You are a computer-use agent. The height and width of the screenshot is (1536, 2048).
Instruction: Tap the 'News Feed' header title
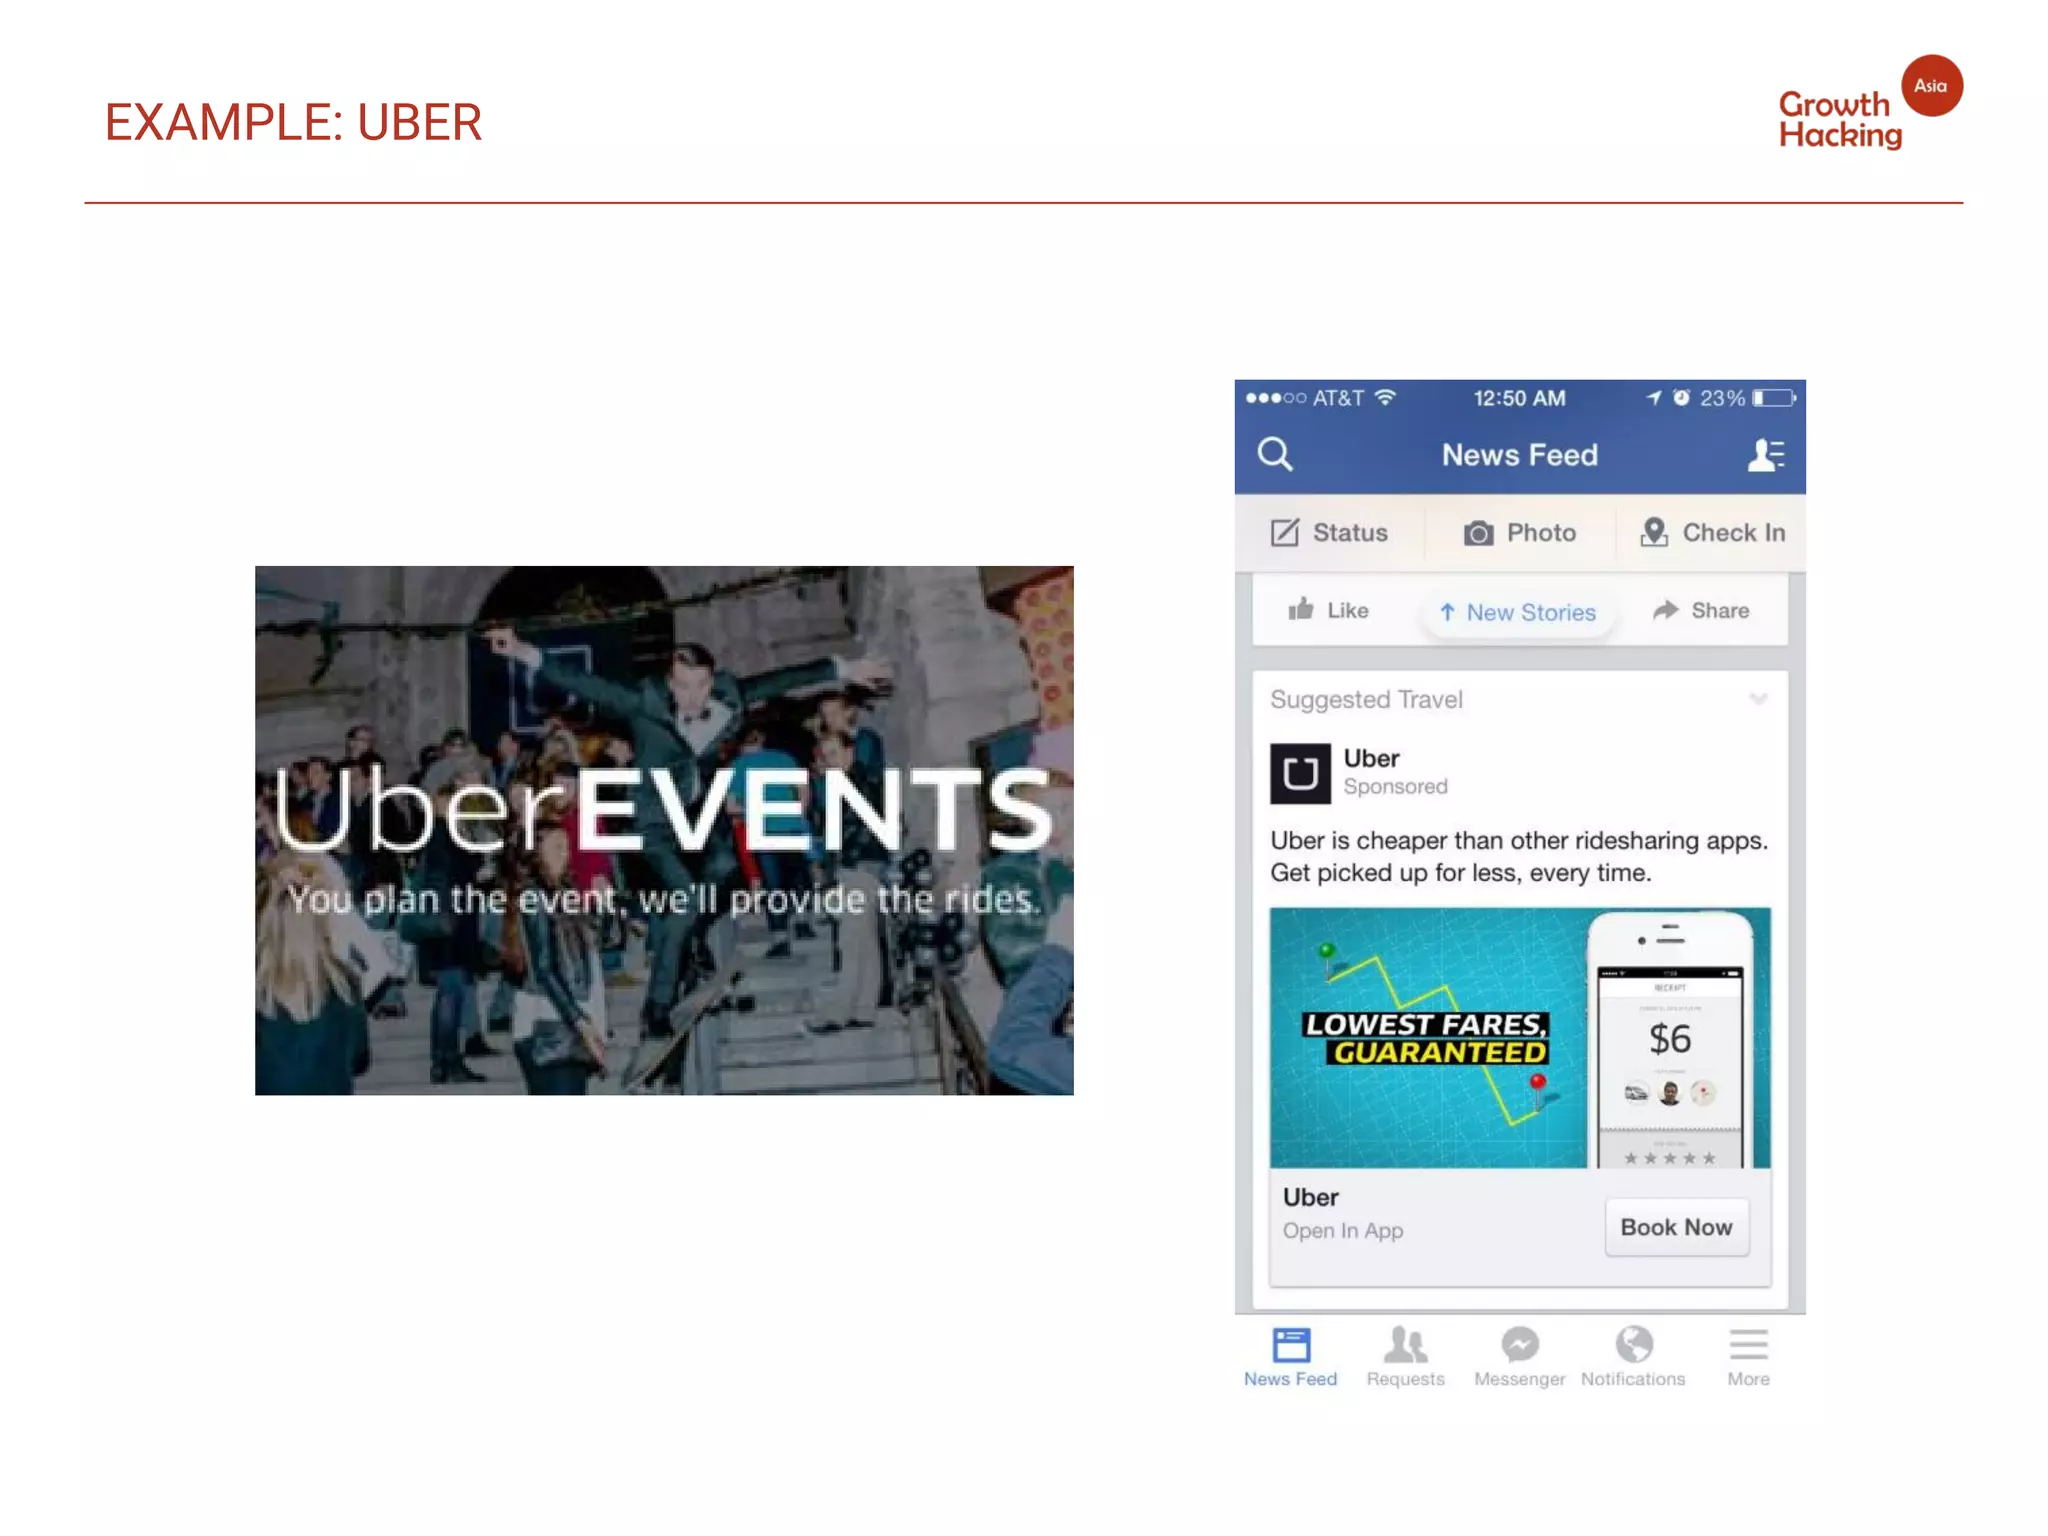click(1519, 455)
